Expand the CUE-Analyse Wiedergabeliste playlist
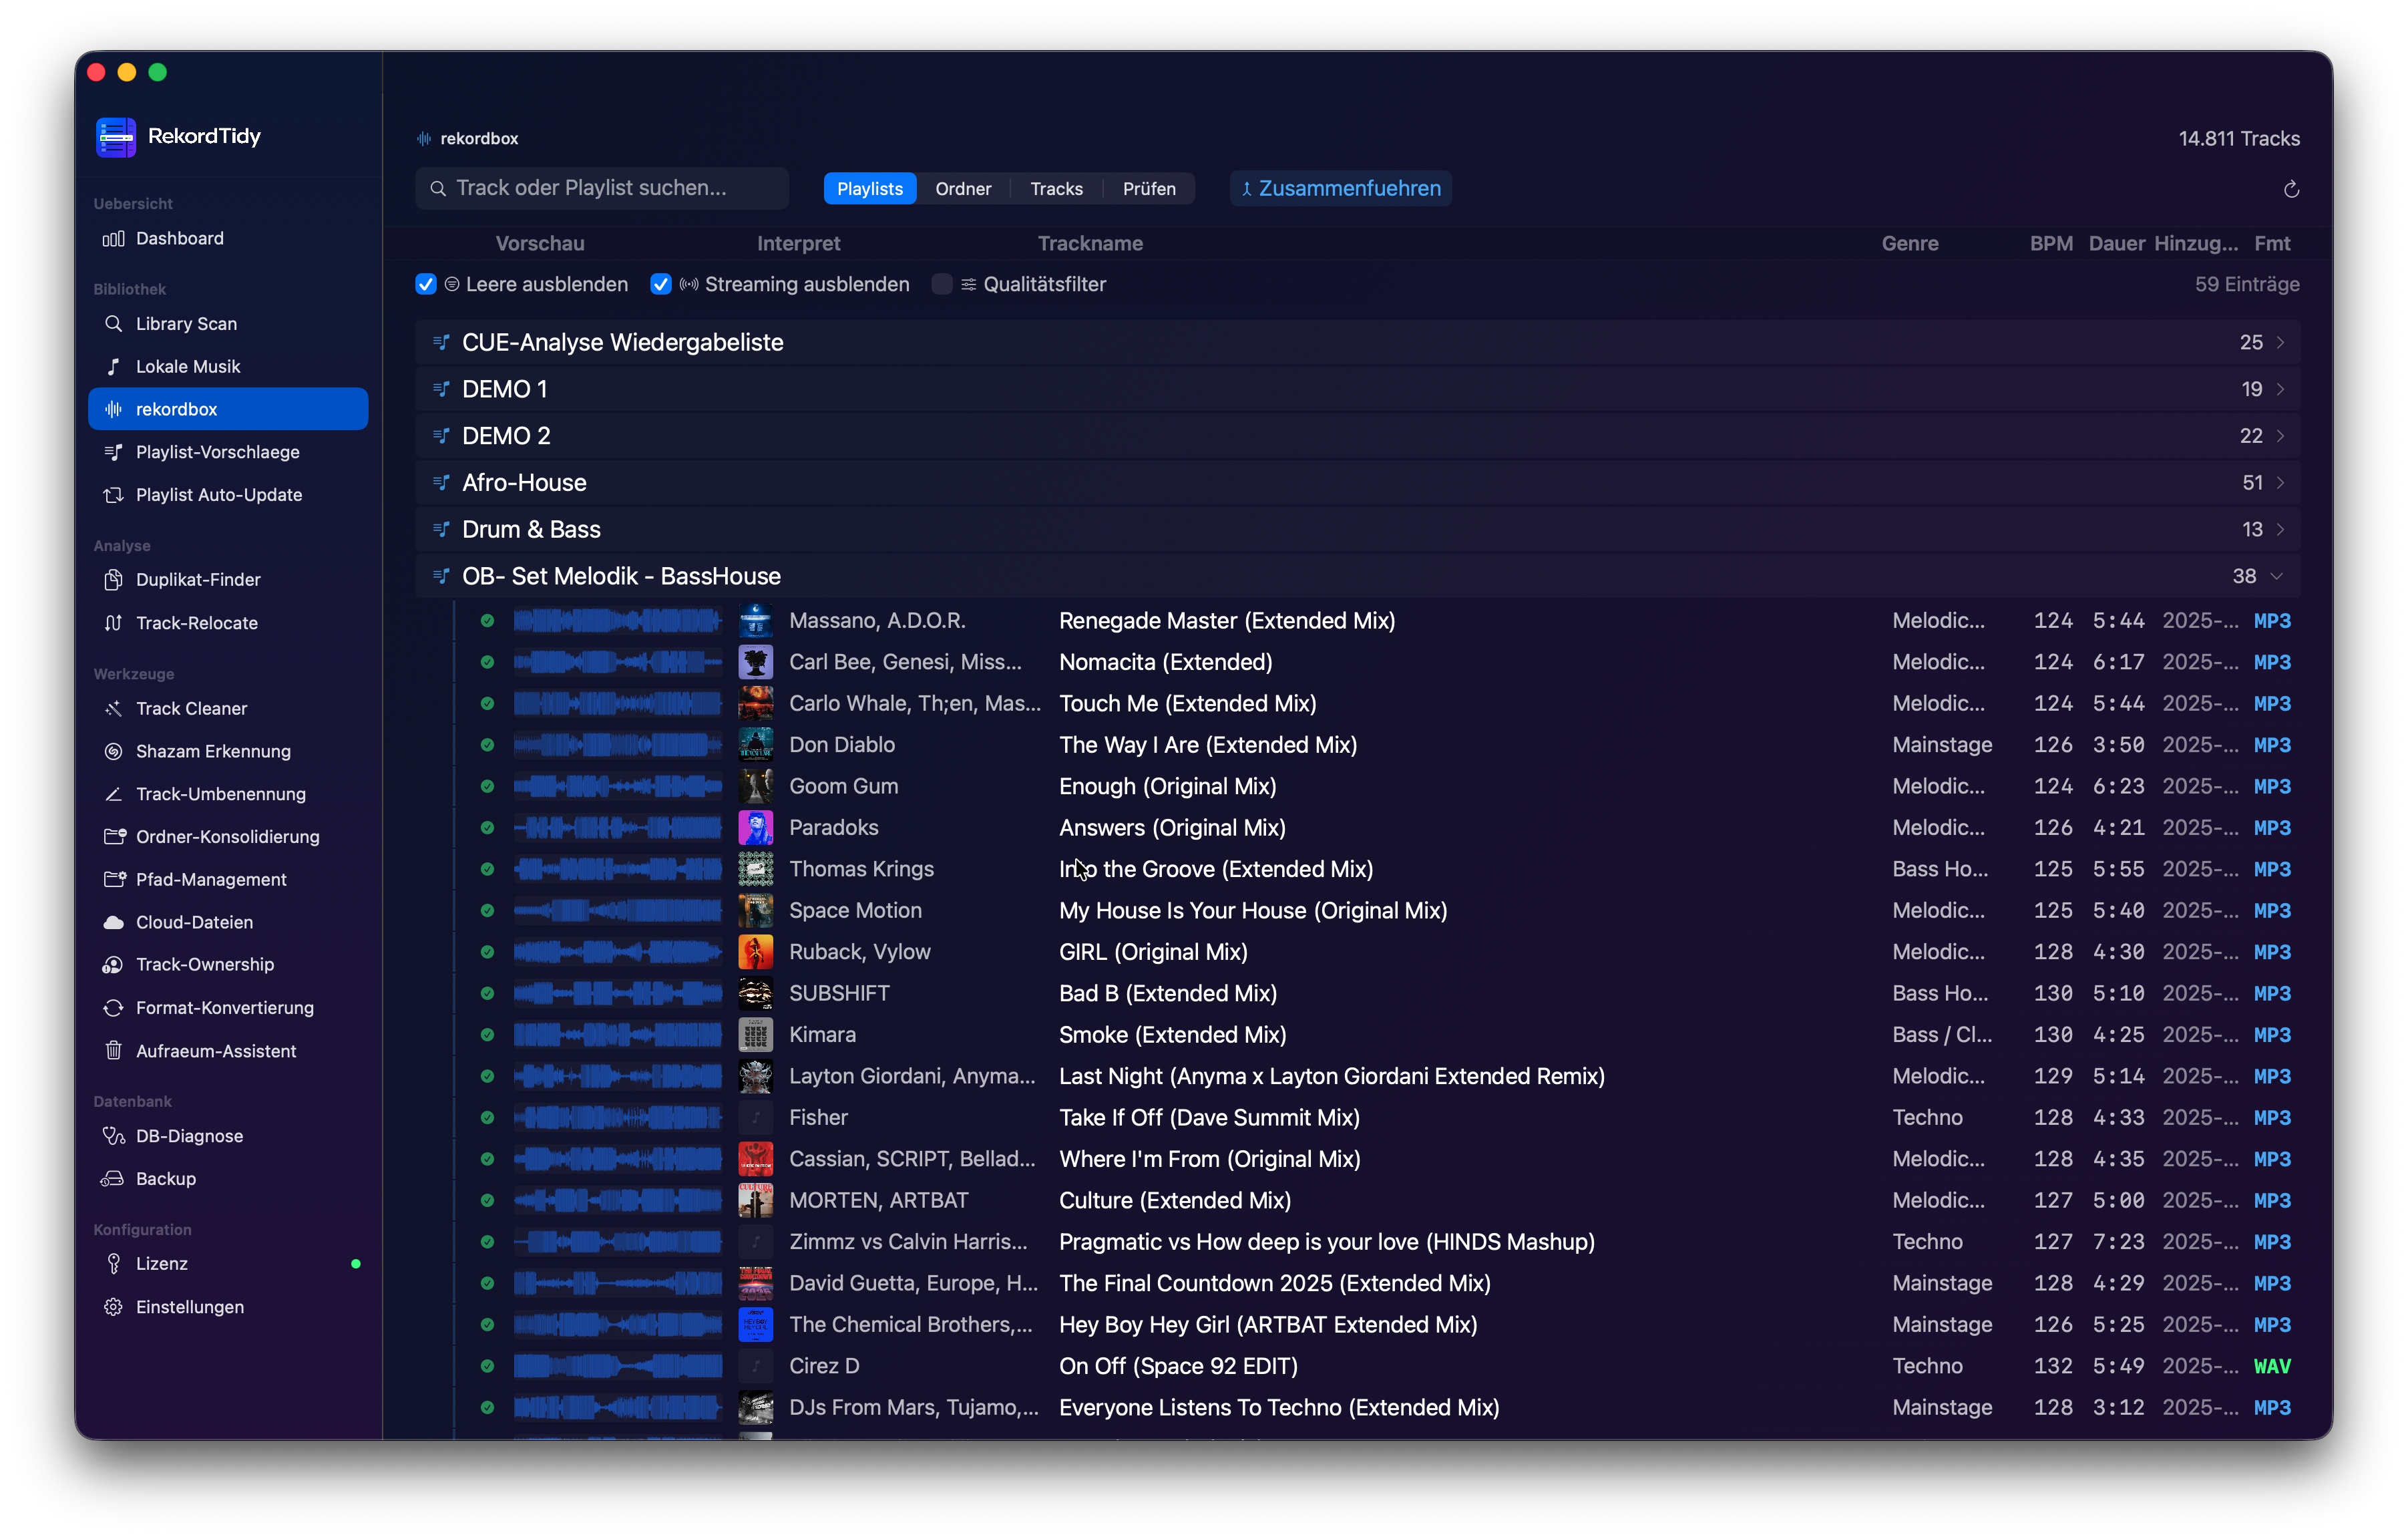2408x1539 pixels. 2280,342
